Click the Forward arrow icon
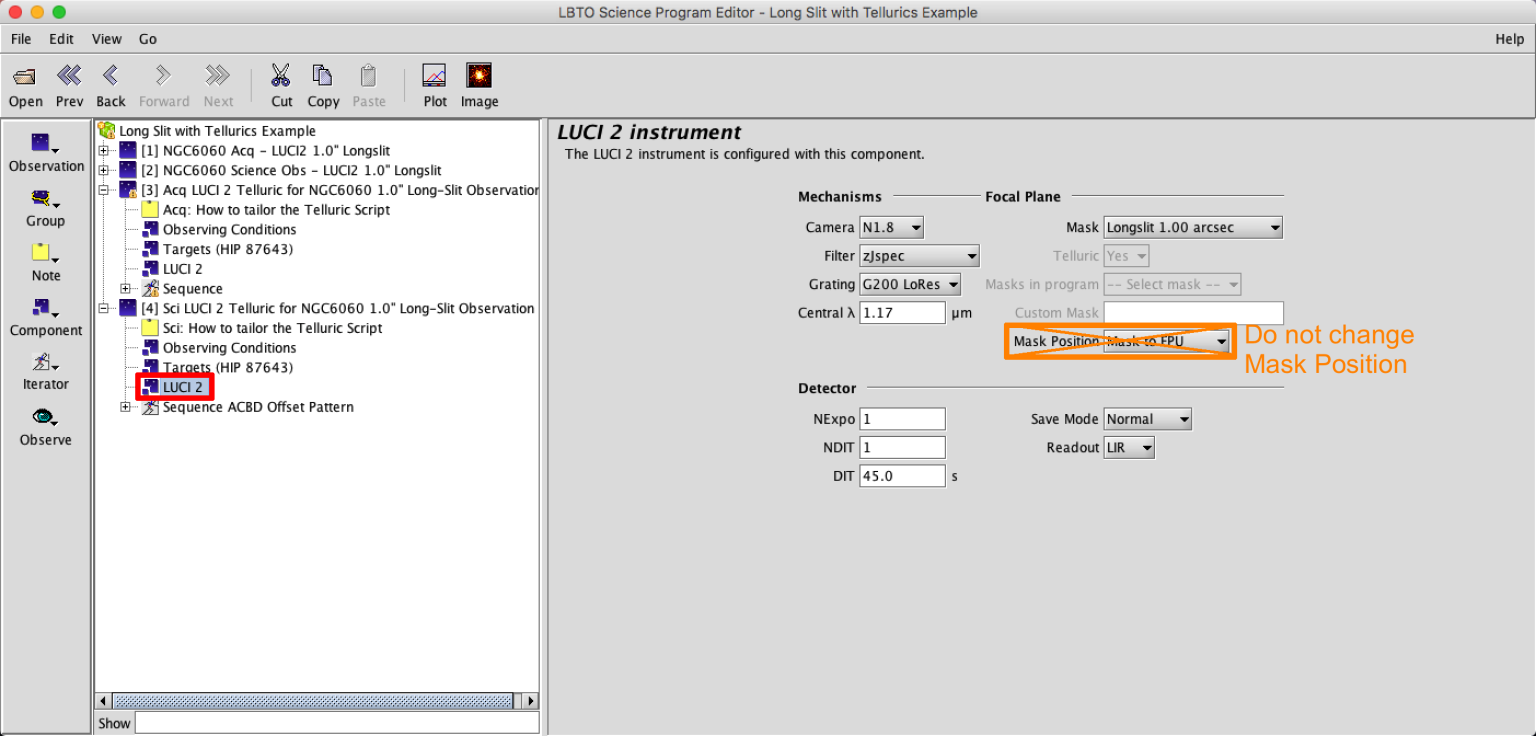The height and width of the screenshot is (736, 1536). coord(164,76)
